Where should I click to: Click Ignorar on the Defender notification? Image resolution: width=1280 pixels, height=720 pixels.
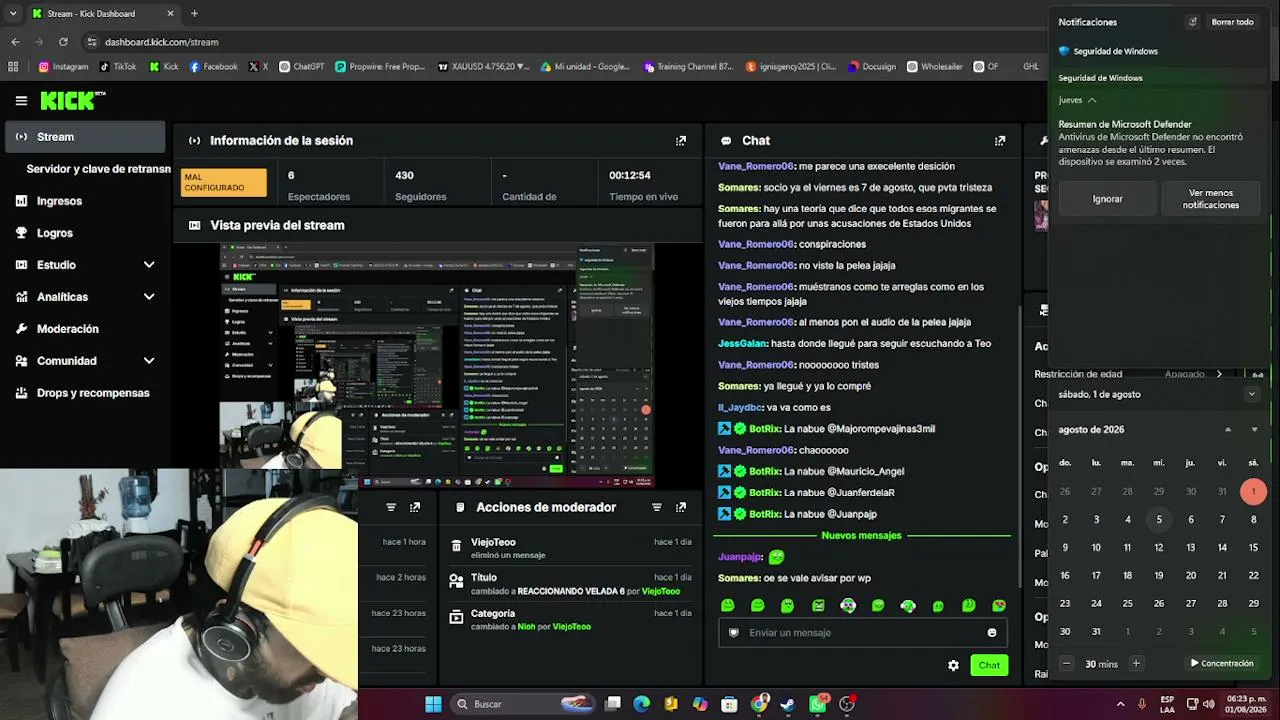pos(1107,199)
